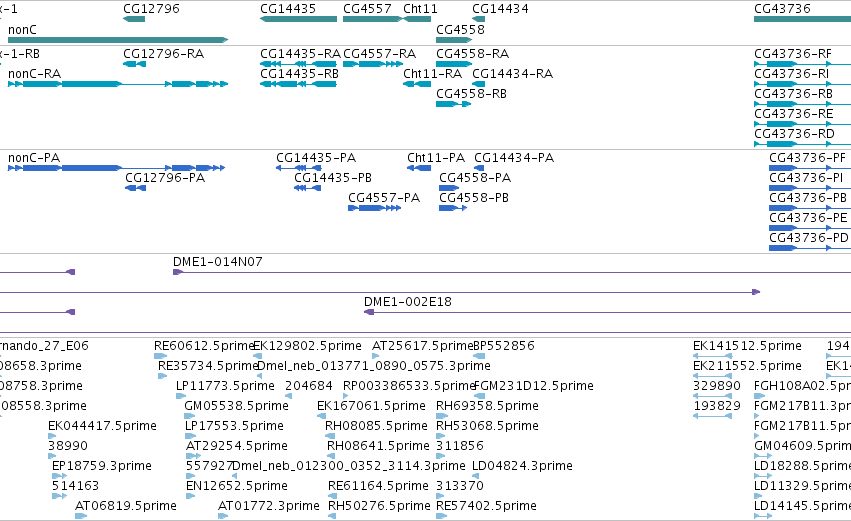Image resolution: width=851 pixels, height=521 pixels.
Task: Click transcript CG43736-RF label
Action: coord(793,54)
